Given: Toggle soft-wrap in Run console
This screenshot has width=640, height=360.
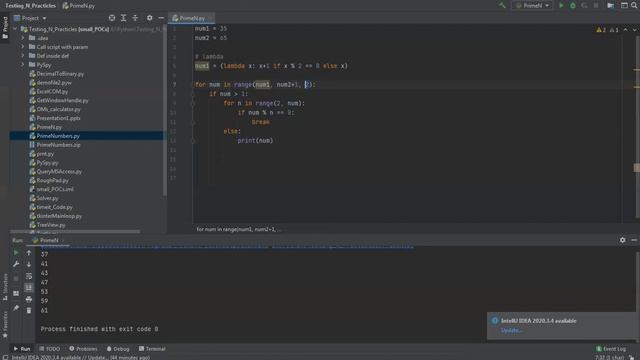Looking at the screenshot, I should click(x=29, y=276).
